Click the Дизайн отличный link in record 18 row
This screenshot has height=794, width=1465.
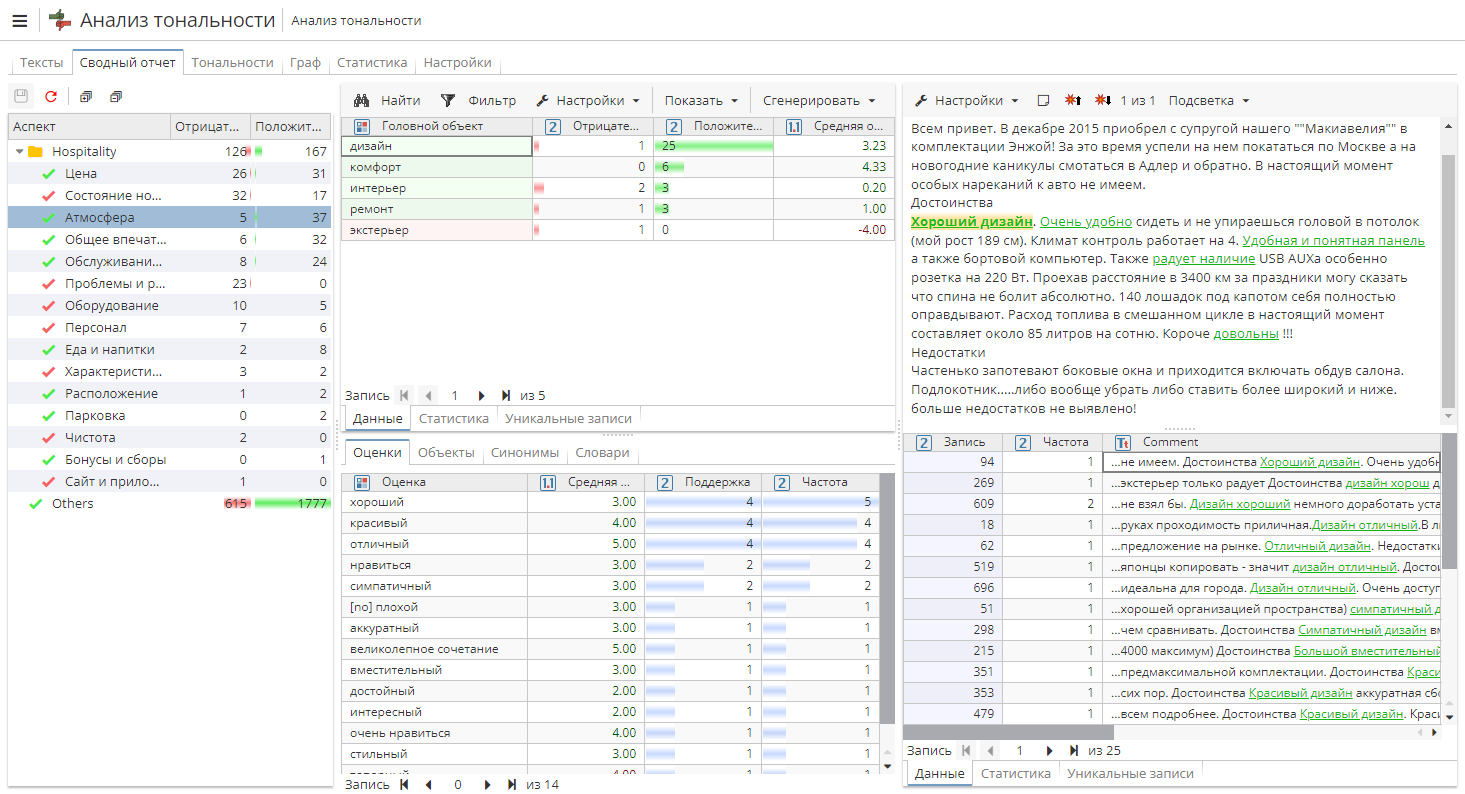tap(1365, 525)
